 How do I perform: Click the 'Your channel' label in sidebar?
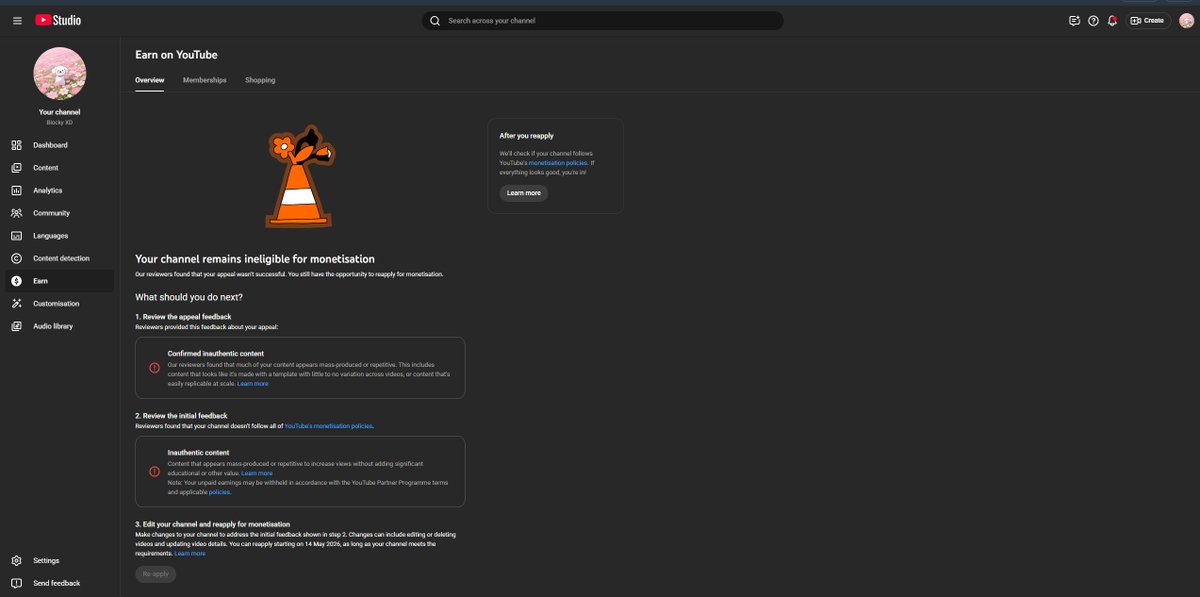pyautogui.click(x=60, y=112)
